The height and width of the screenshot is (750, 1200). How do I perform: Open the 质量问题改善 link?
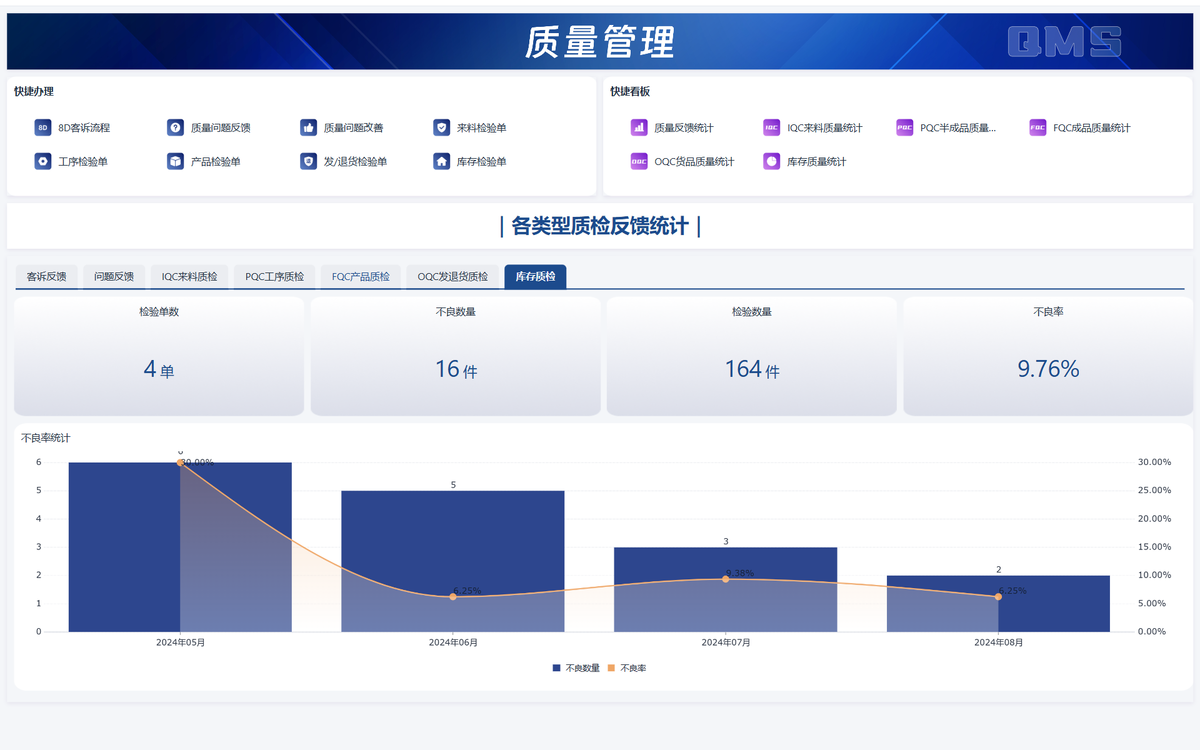[x=354, y=128]
